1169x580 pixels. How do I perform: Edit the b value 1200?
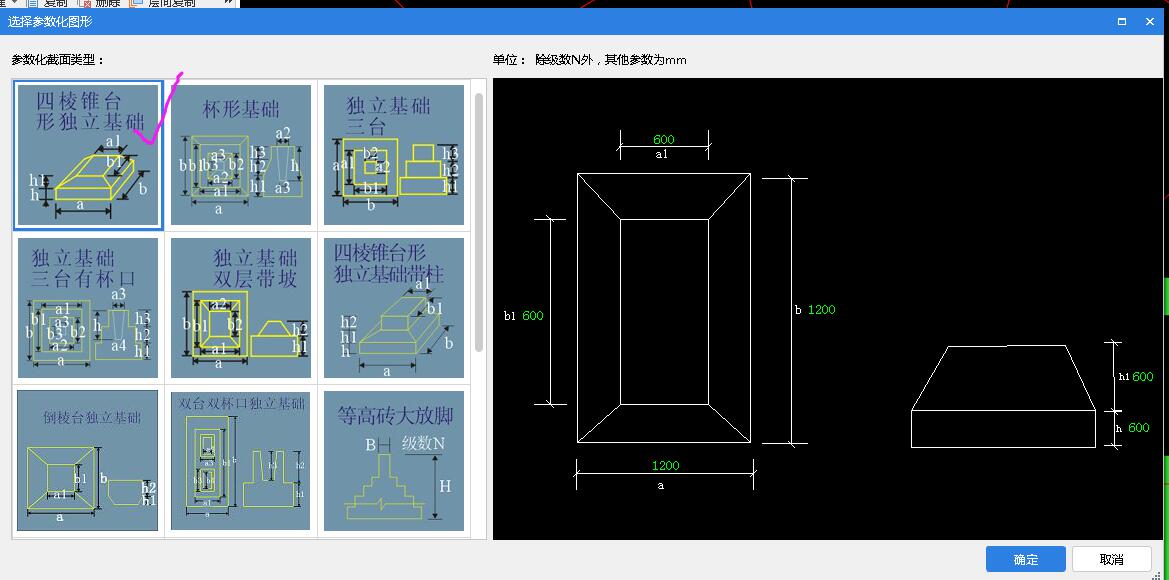pyautogui.click(x=822, y=309)
